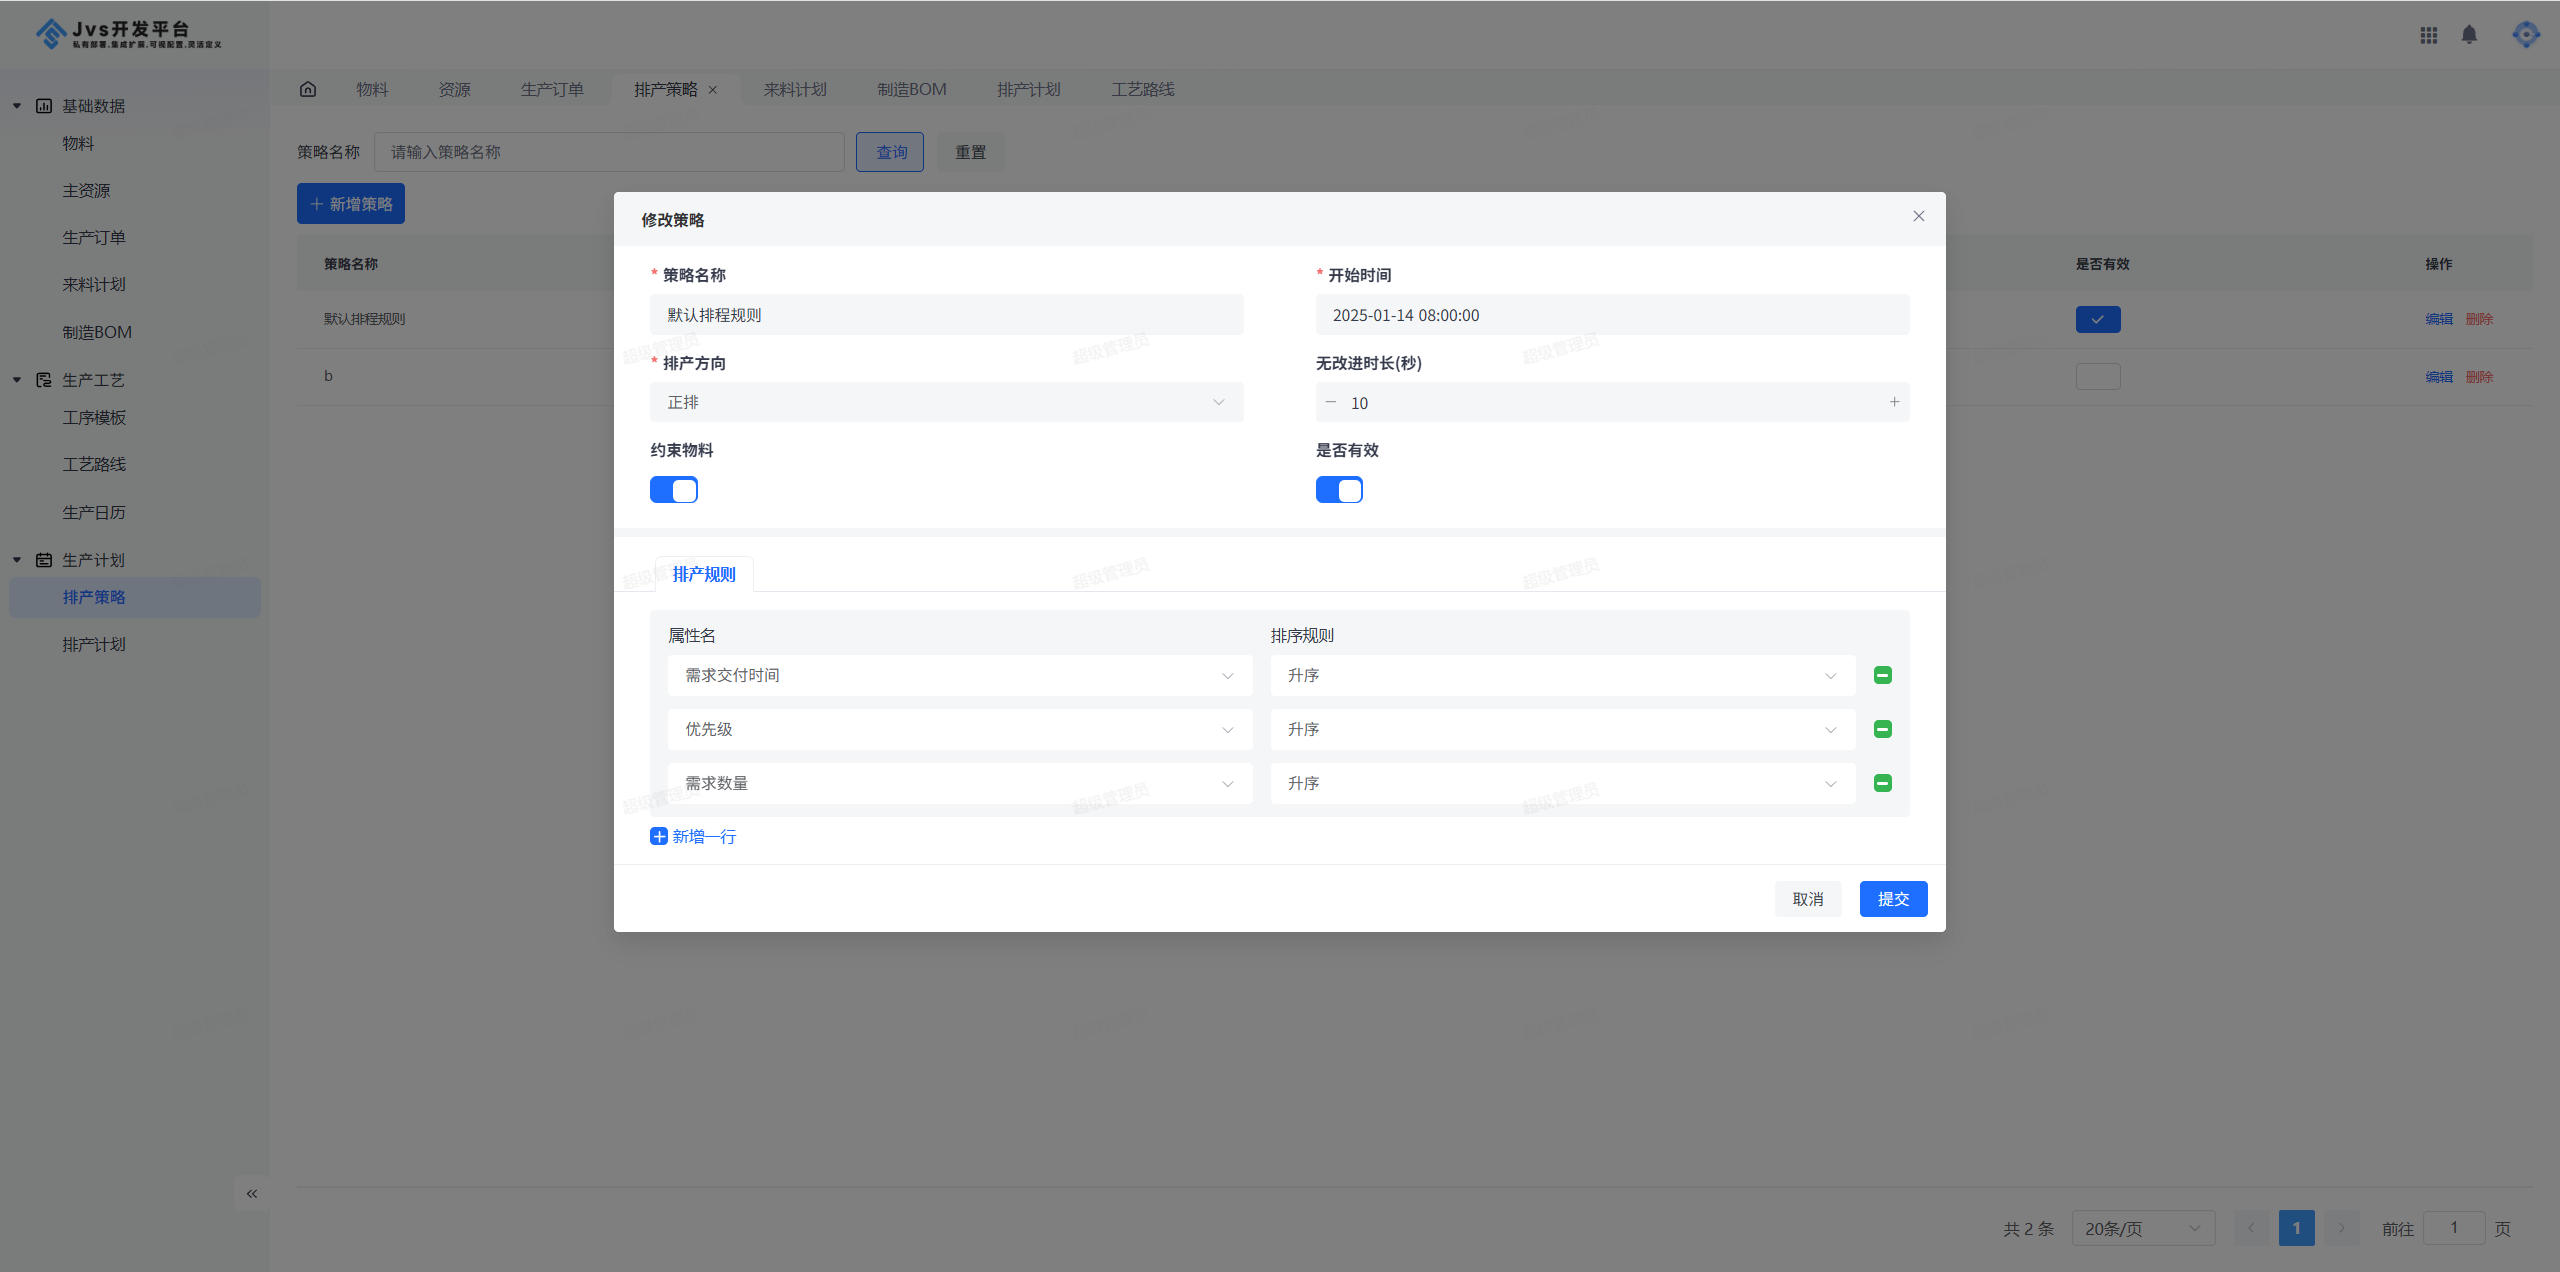This screenshot has width=2560, height=1272.
Task: Remove the 优先级 rule row
Action: [1882, 729]
